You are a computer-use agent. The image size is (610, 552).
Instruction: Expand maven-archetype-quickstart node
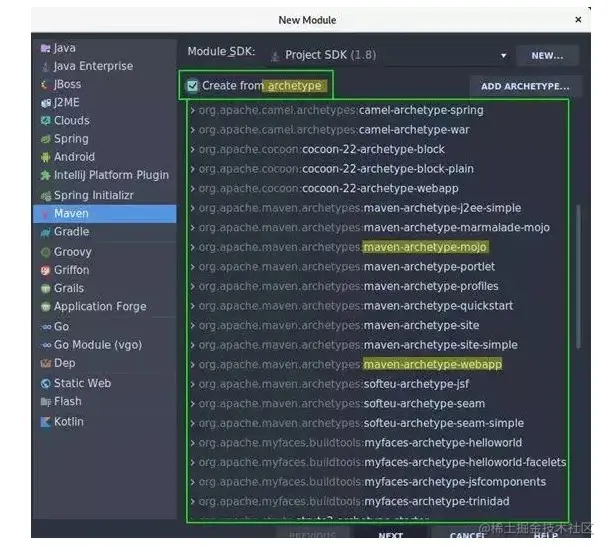[x=193, y=306]
